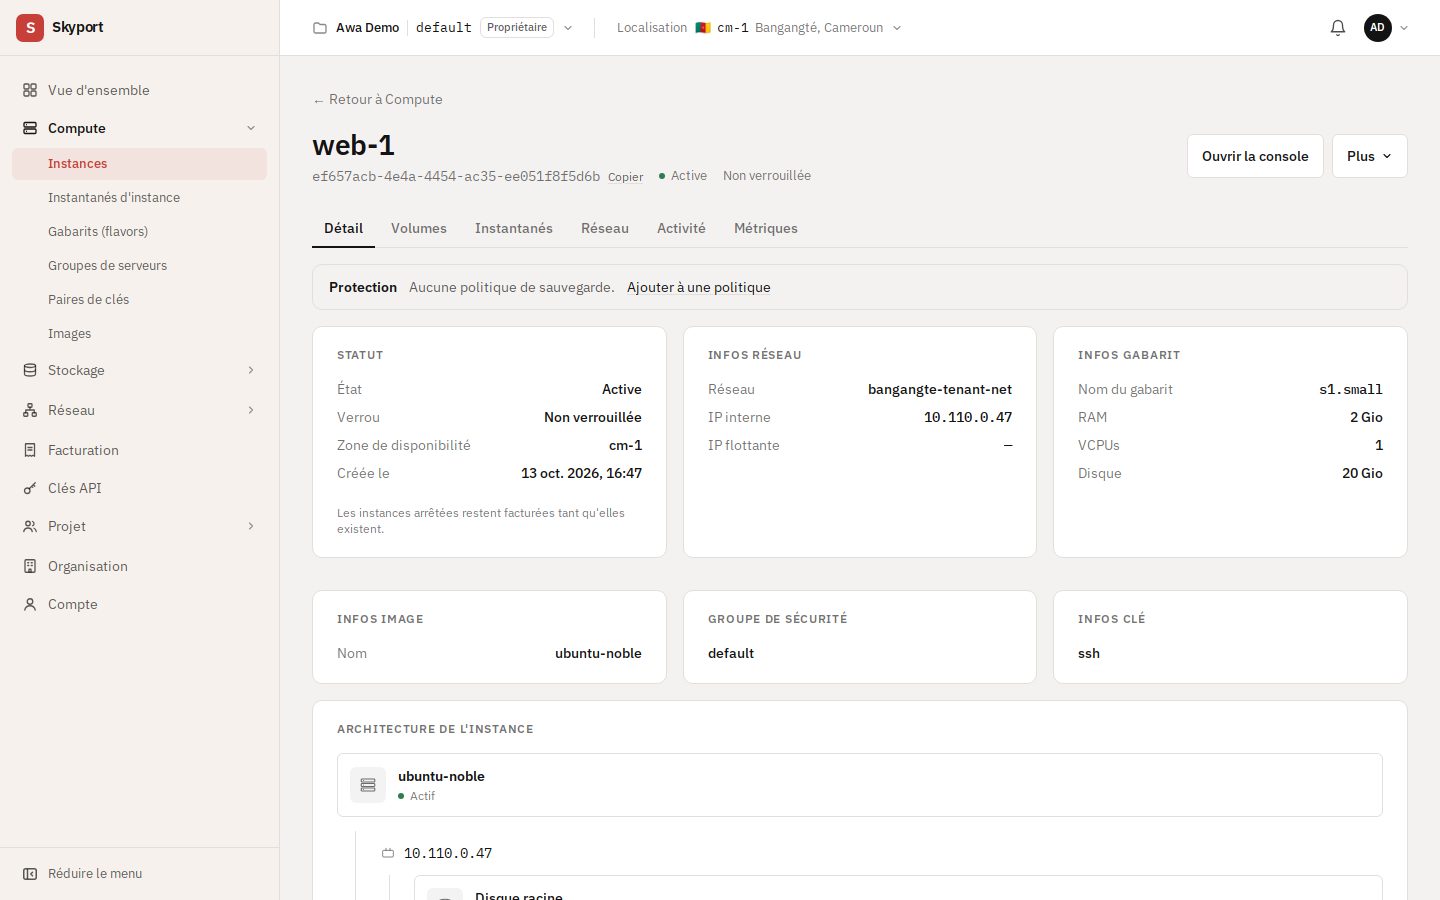Click Ajouter à une politique link
Image resolution: width=1440 pixels, height=900 pixels.
(x=699, y=287)
